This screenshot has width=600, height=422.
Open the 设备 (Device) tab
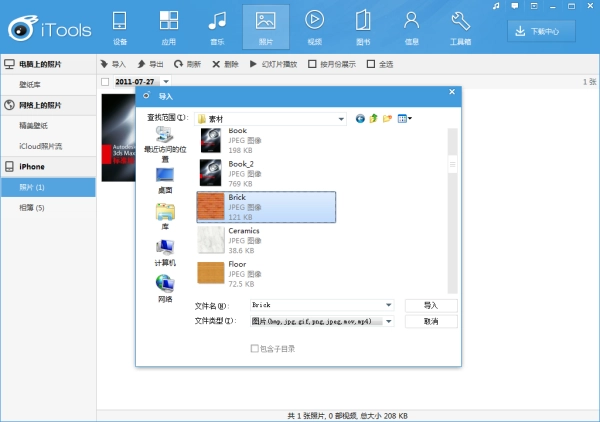[x=120, y=28]
